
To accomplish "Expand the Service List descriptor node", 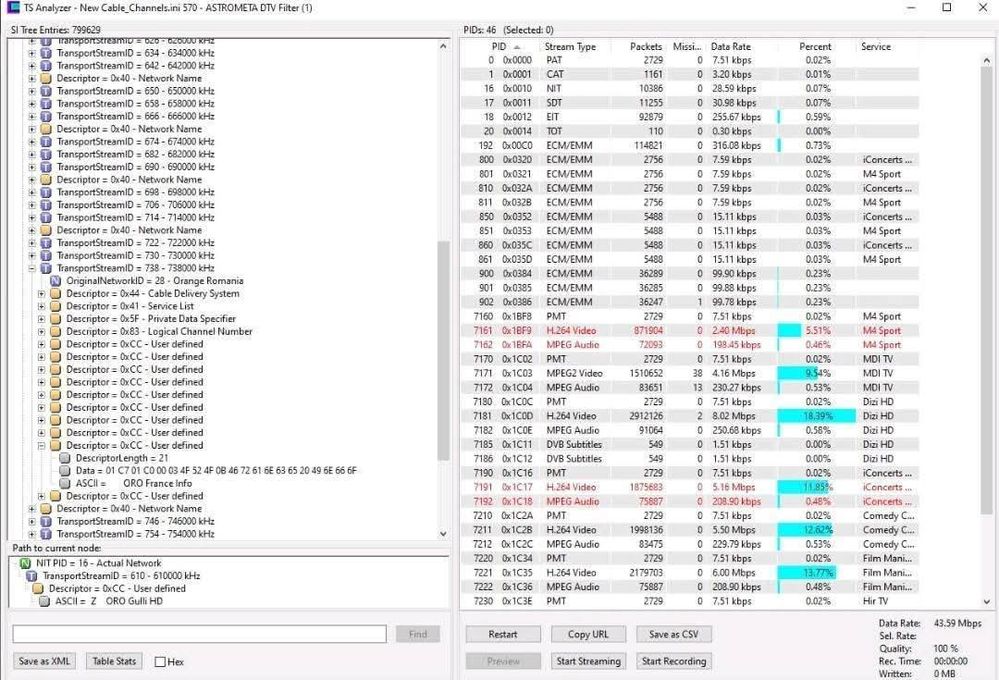I will 42,306.
